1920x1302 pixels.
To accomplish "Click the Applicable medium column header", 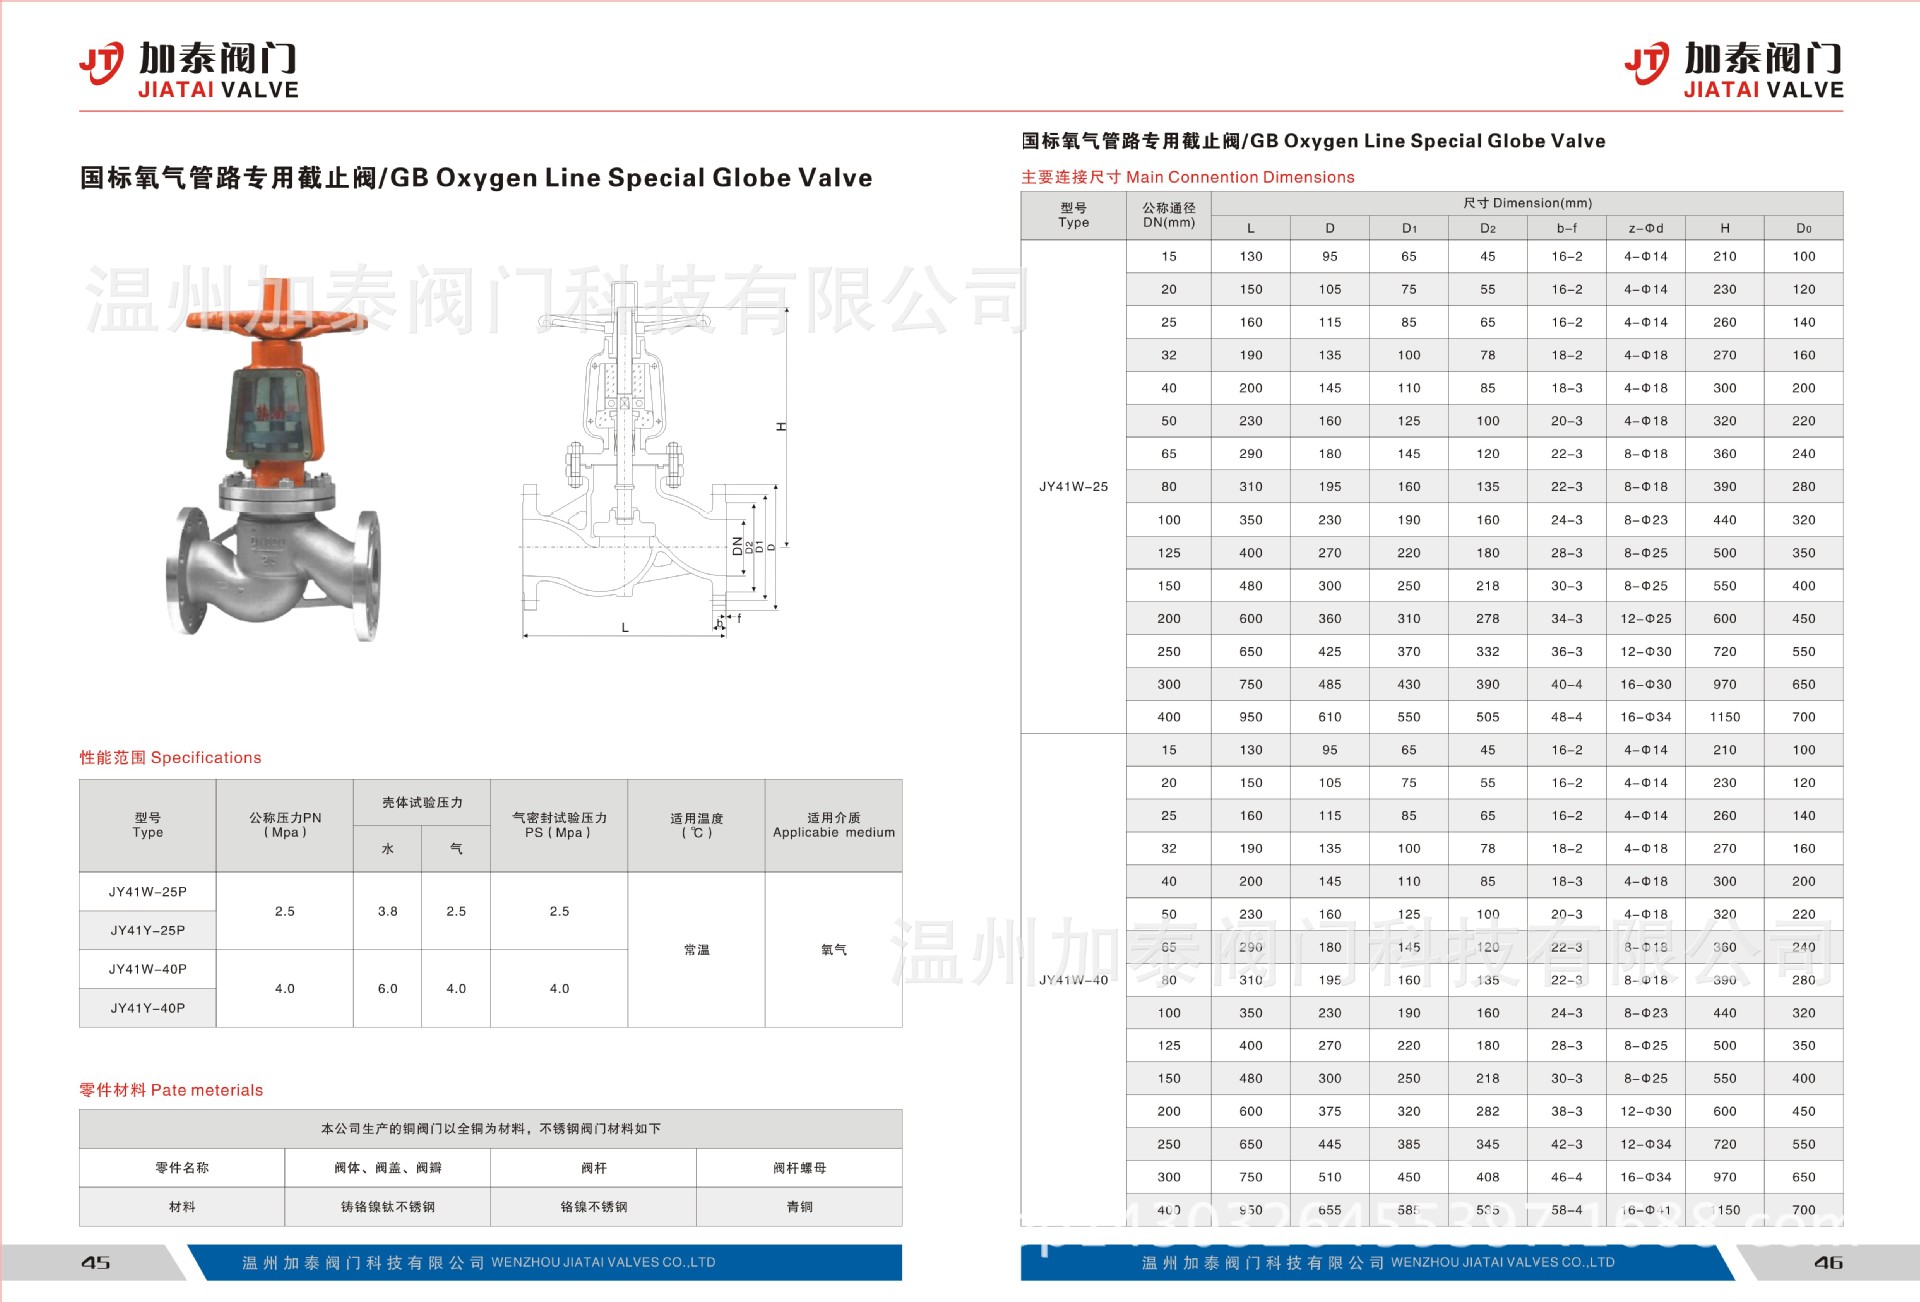I will click(833, 825).
